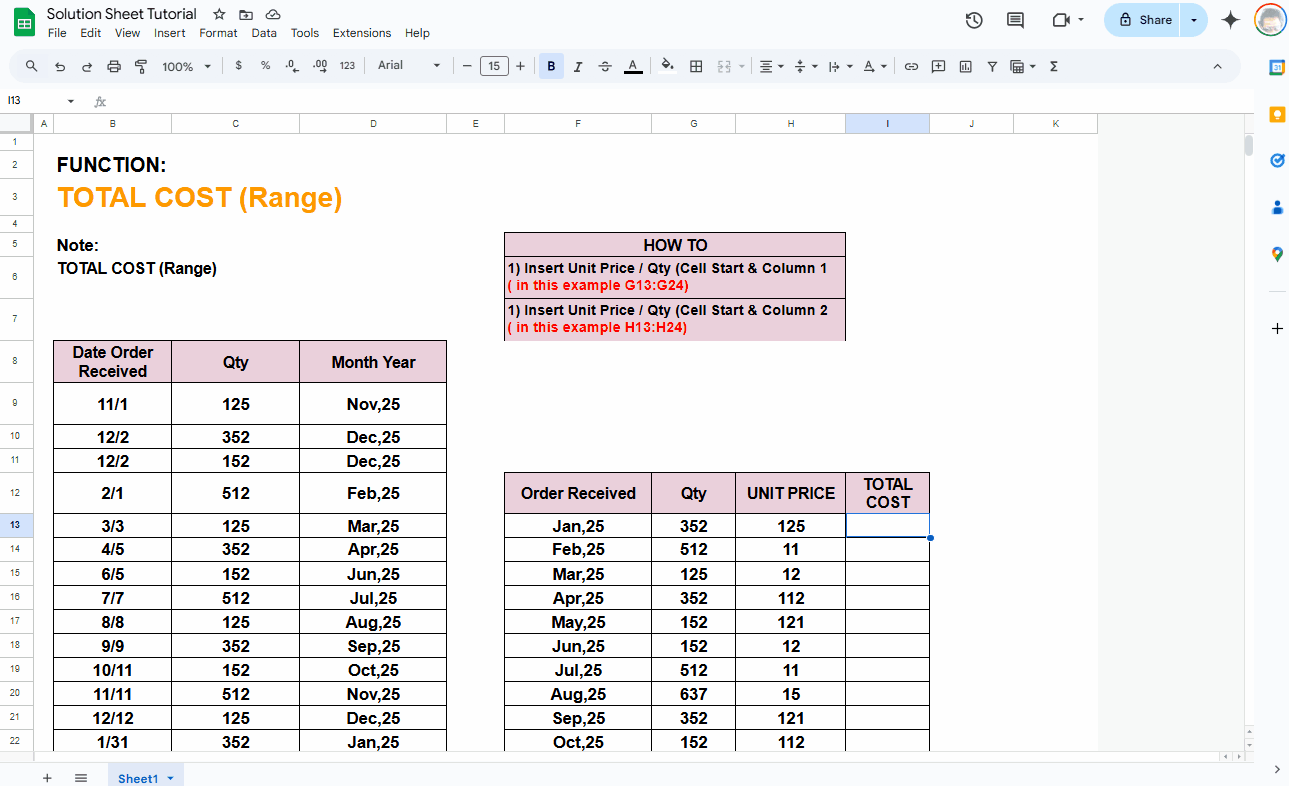
Task: Click the insert link icon
Action: point(911,66)
